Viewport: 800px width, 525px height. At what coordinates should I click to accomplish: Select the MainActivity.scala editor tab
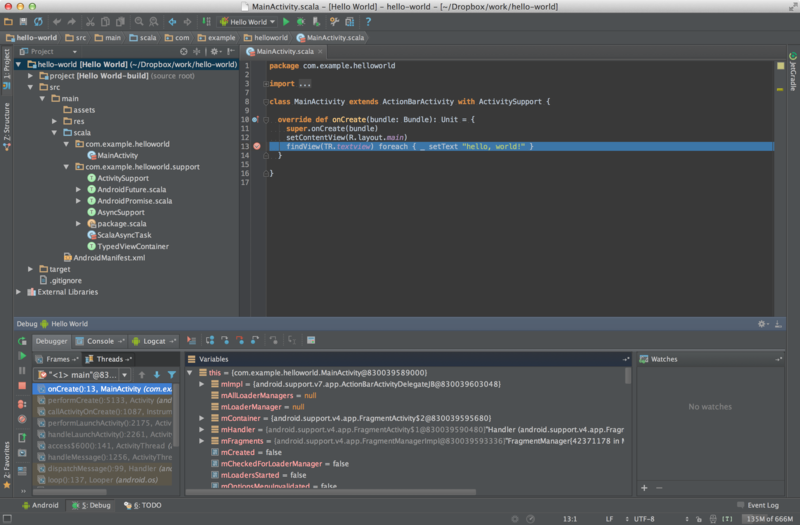pyautogui.click(x=285, y=52)
